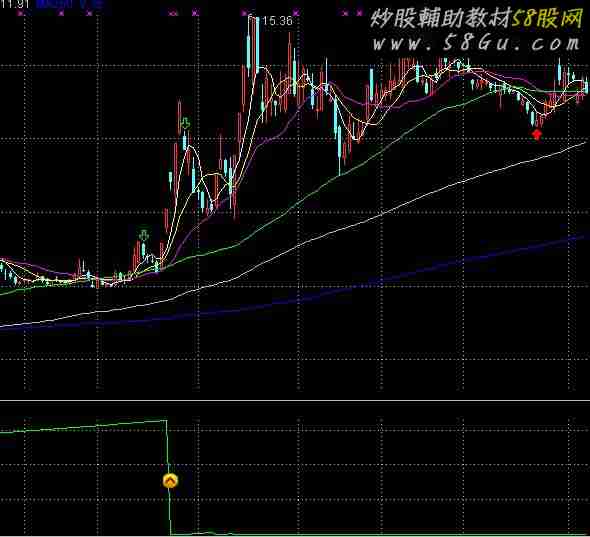
Task: Click the lower green arrow signal above early breakout candles
Action: (x=144, y=235)
